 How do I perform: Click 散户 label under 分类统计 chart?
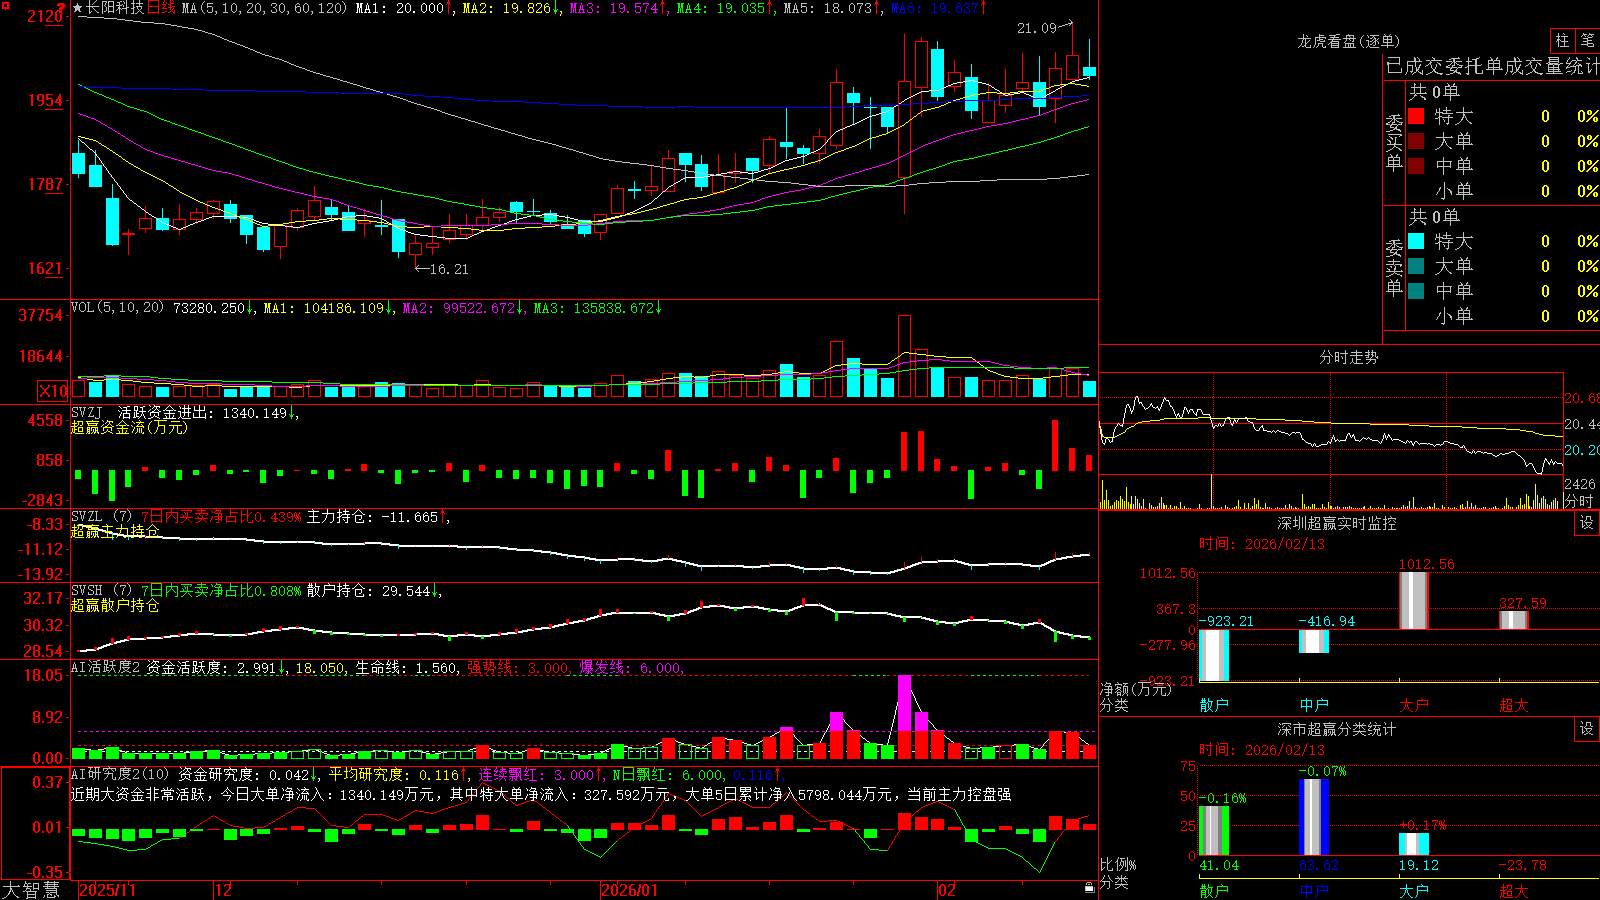1214,891
